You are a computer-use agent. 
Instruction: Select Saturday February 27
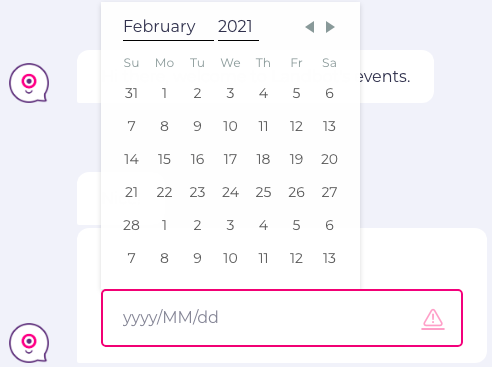pyautogui.click(x=329, y=192)
